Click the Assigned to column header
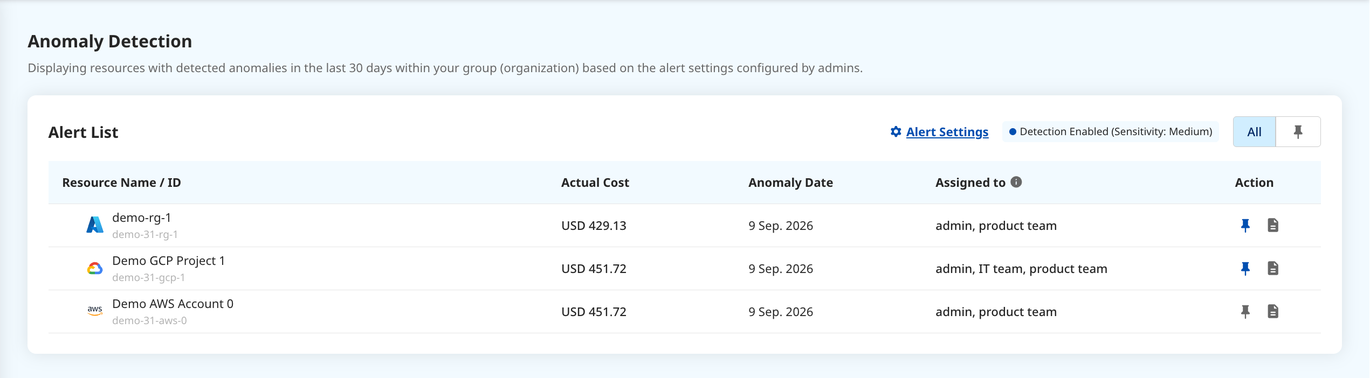This screenshot has height=378, width=1370. (970, 182)
